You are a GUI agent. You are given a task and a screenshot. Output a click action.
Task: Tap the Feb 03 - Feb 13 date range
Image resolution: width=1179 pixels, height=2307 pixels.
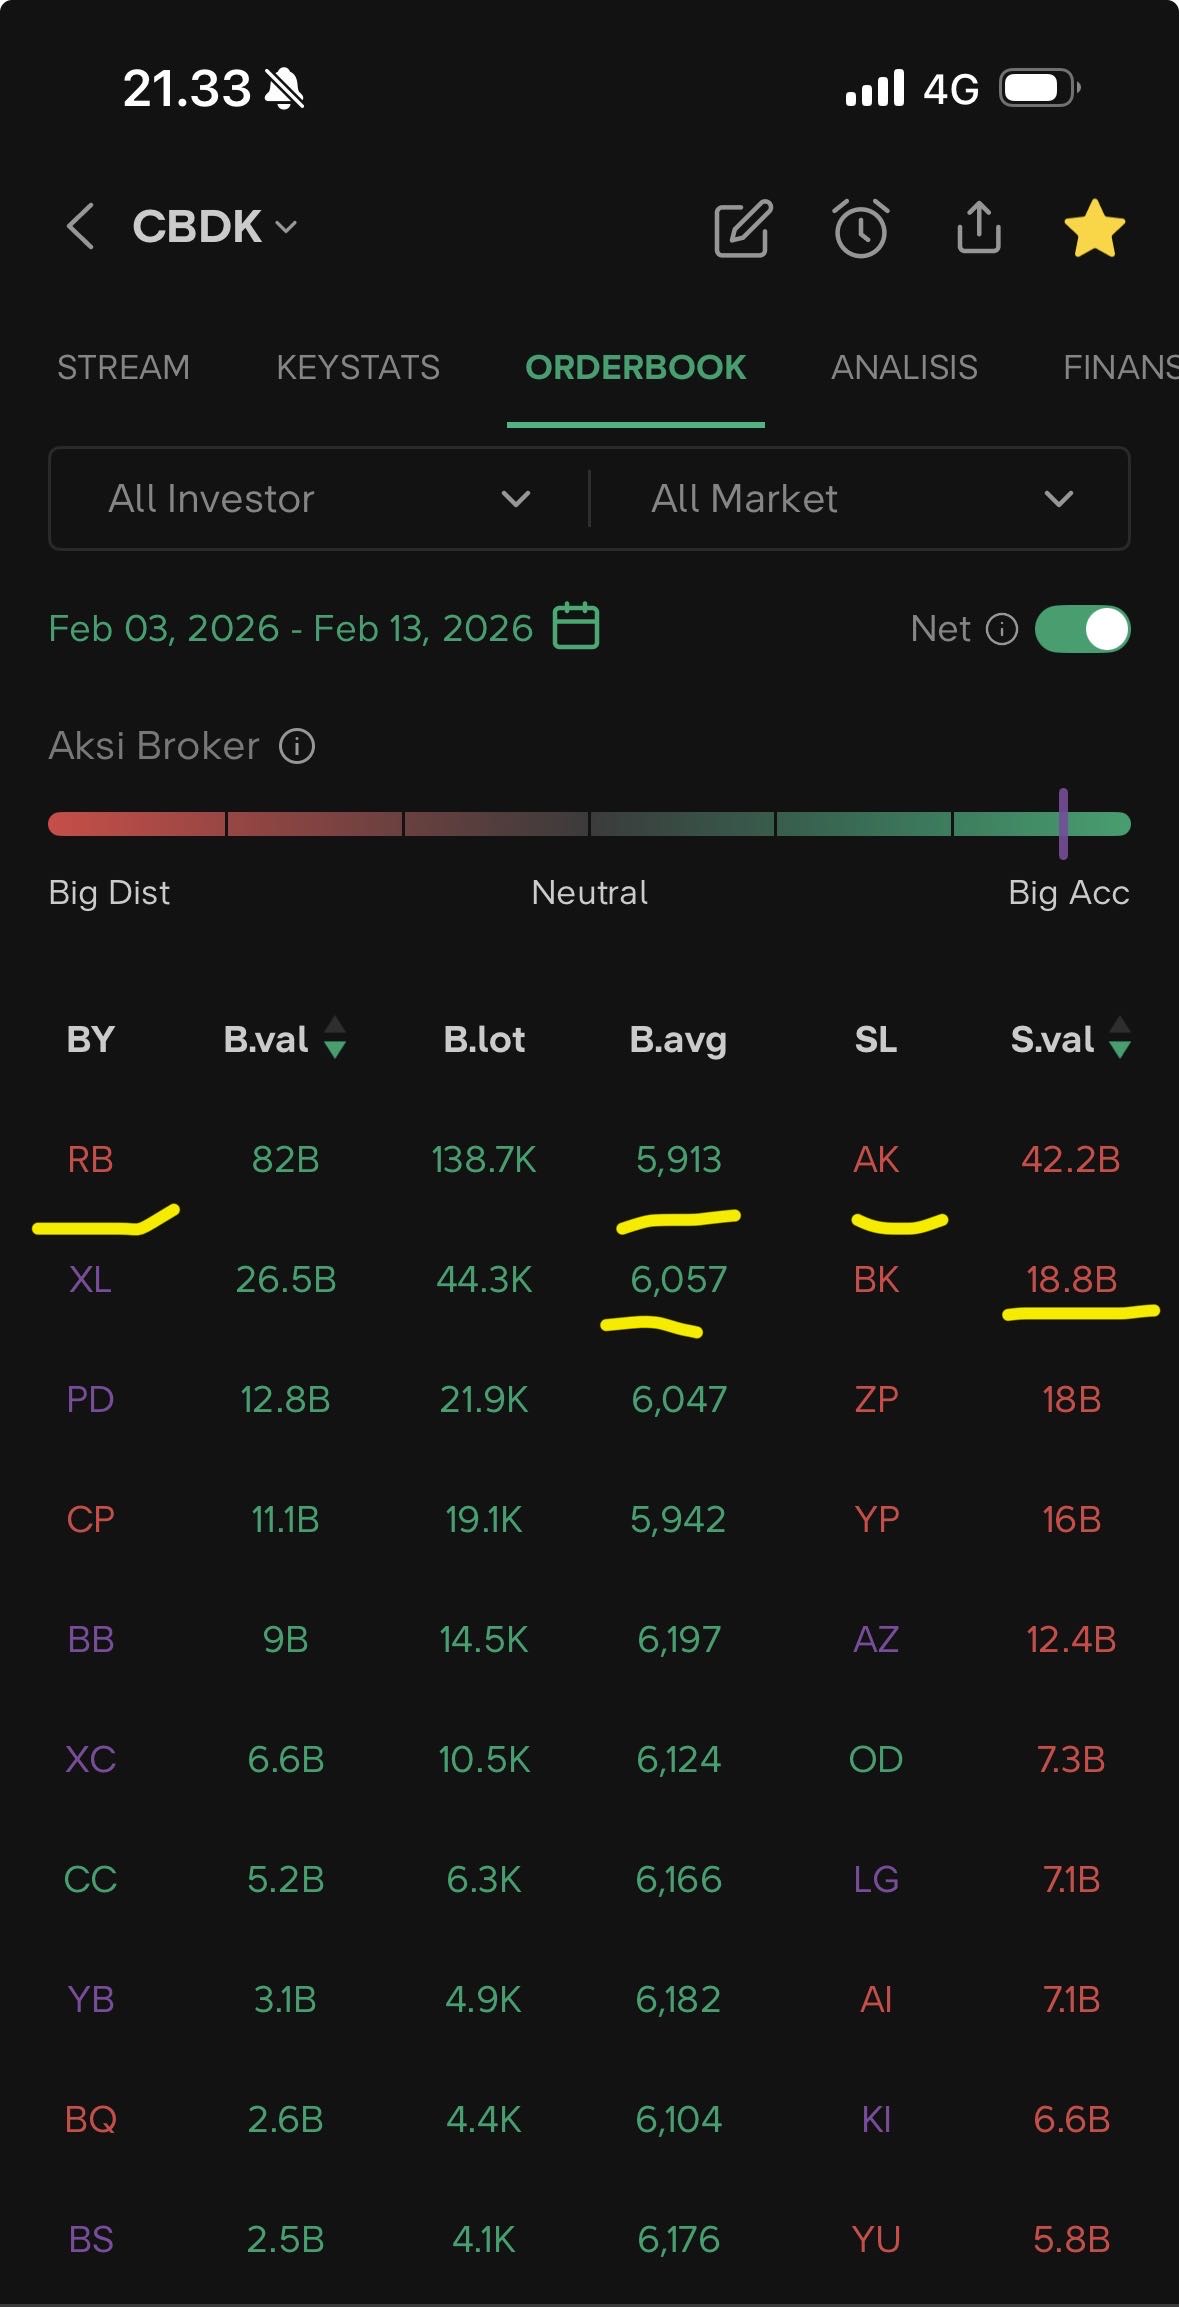pos(290,628)
